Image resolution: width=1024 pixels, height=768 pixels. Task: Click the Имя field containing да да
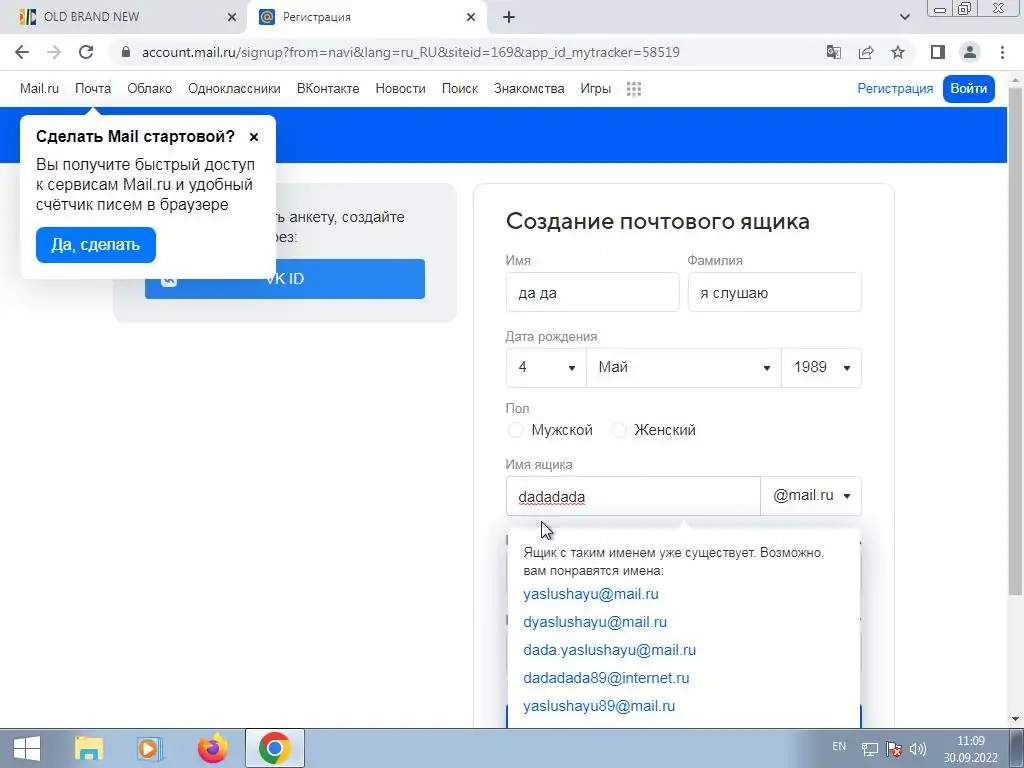(x=592, y=293)
